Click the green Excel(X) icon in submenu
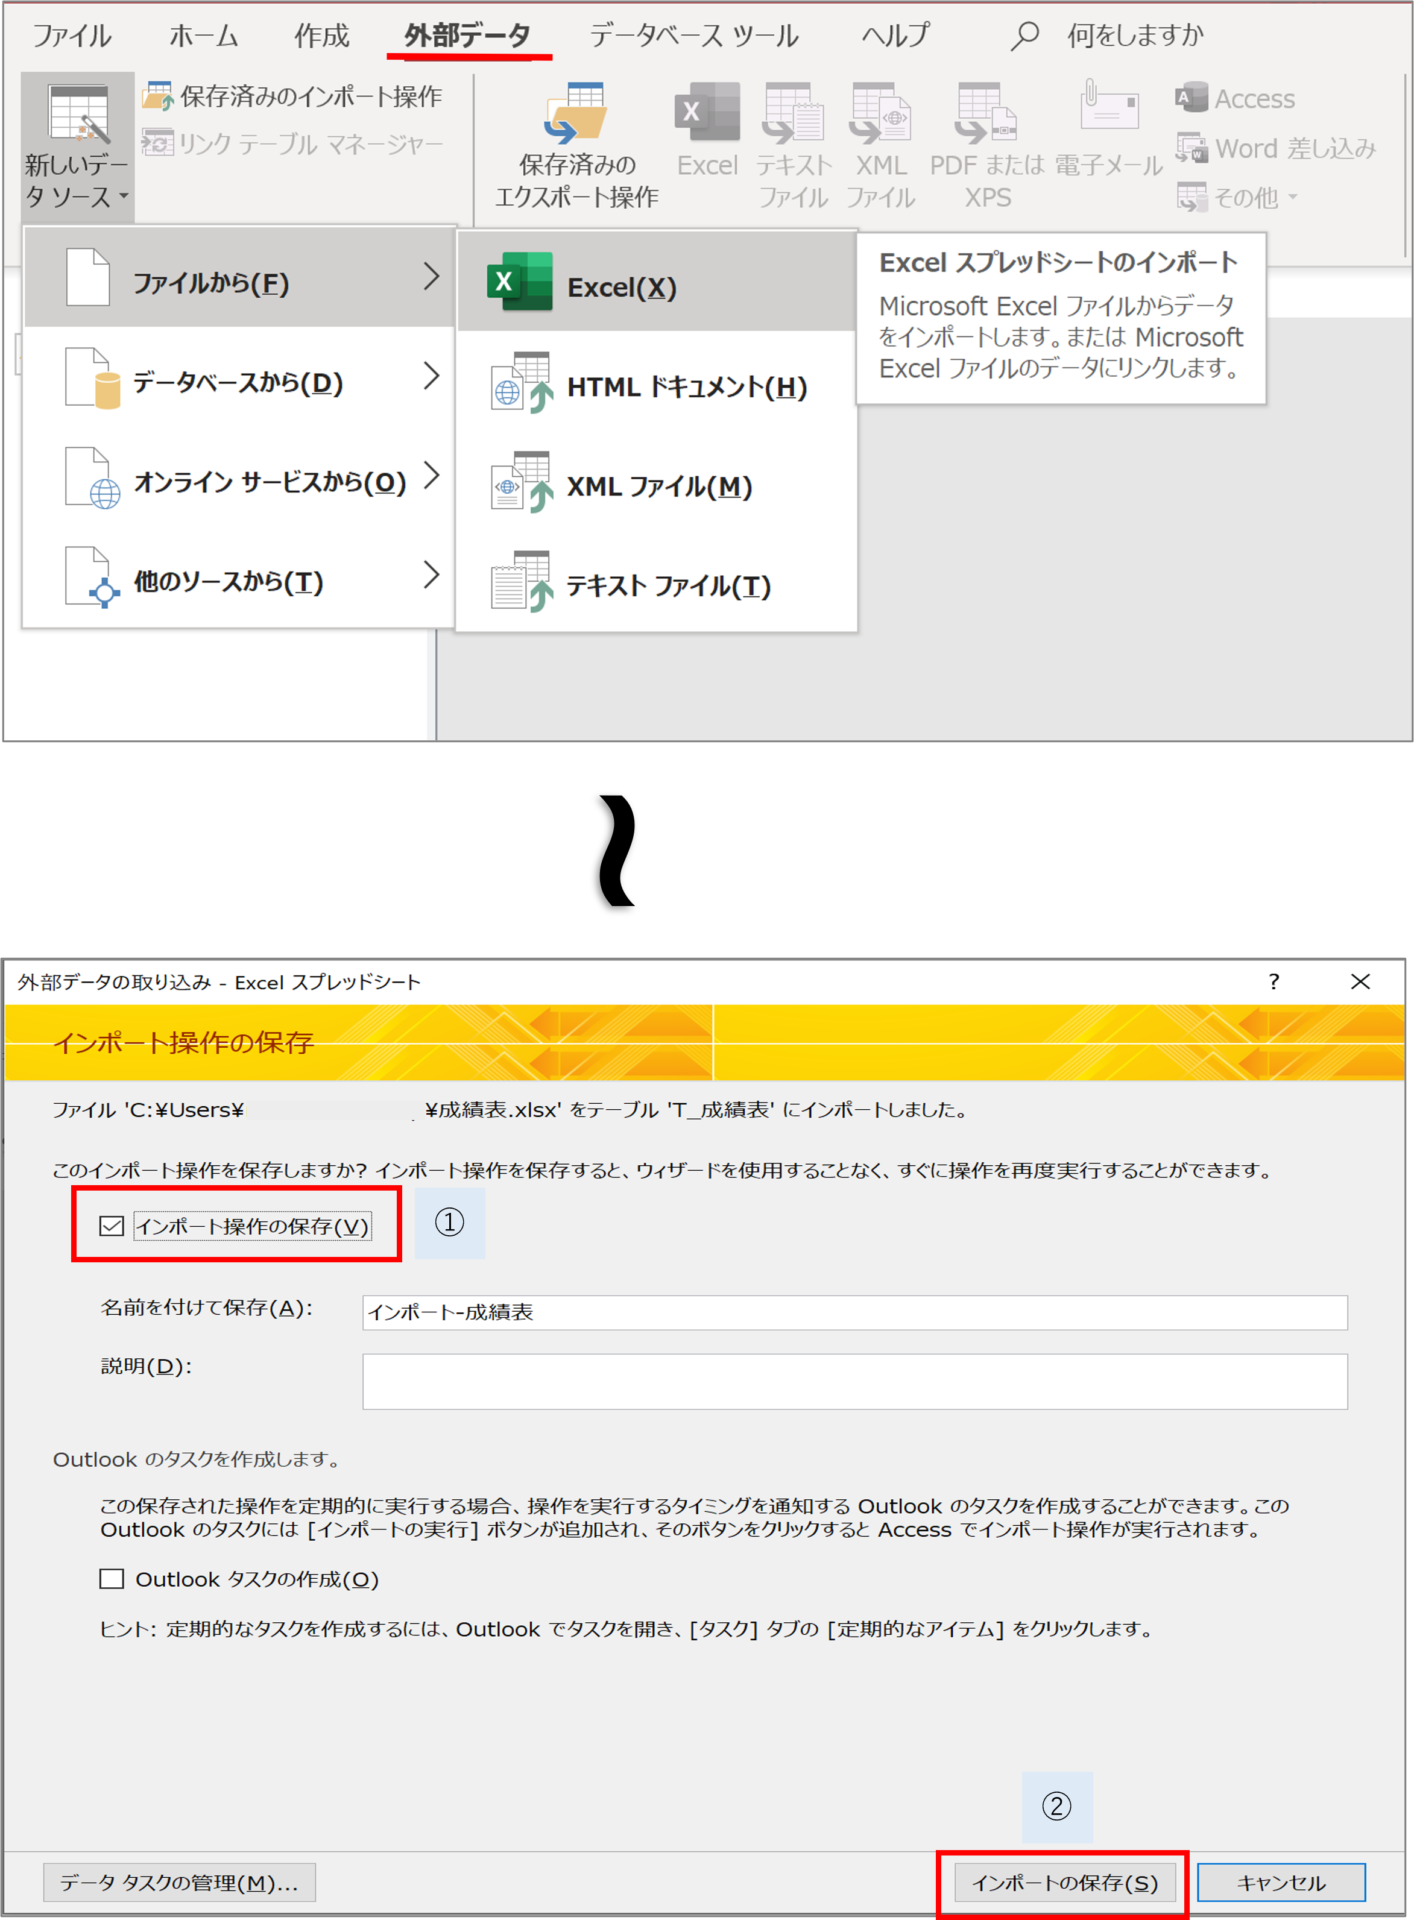 (519, 282)
